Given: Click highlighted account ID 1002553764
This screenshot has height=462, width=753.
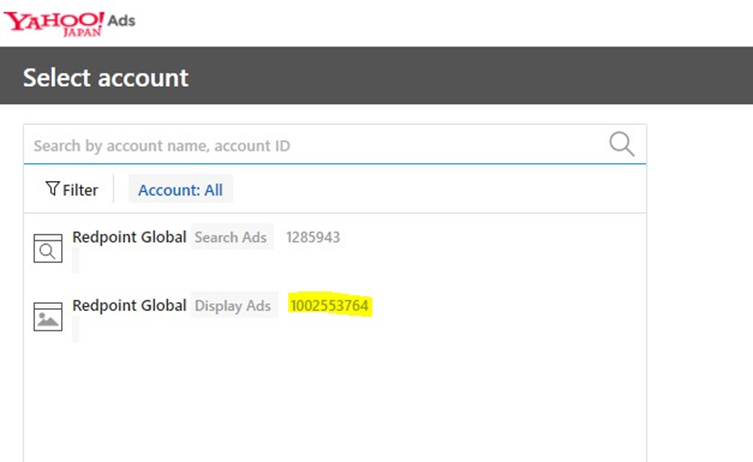Looking at the screenshot, I should tap(330, 305).
